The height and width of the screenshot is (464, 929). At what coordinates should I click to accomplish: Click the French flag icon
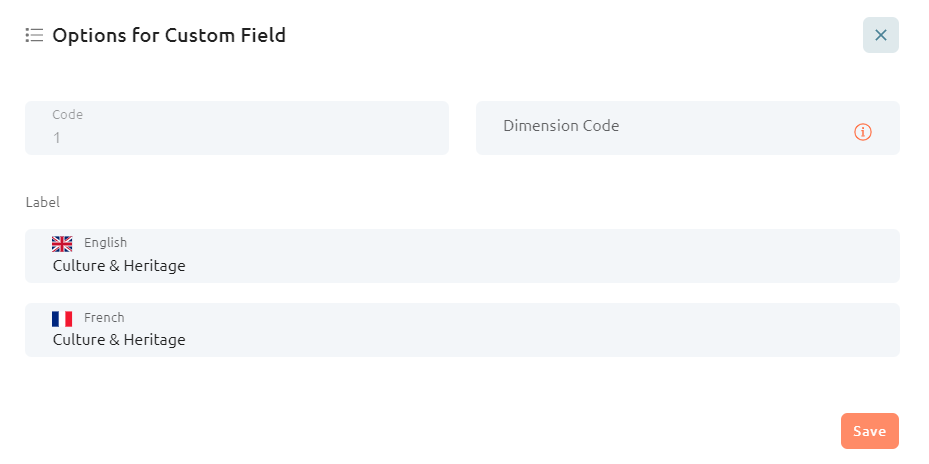pyautogui.click(x=62, y=319)
